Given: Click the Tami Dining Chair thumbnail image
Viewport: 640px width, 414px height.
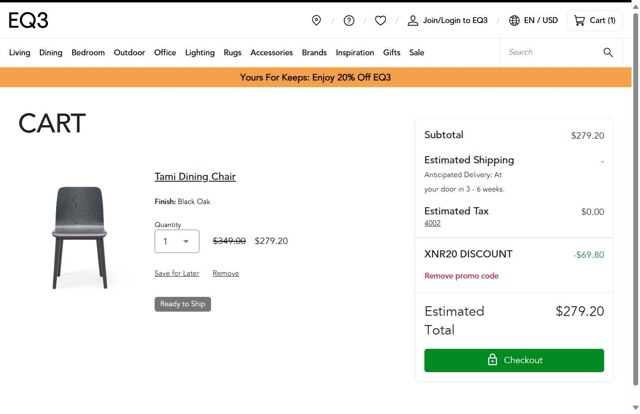Looking at the screenshot, I should pos(80,238).
